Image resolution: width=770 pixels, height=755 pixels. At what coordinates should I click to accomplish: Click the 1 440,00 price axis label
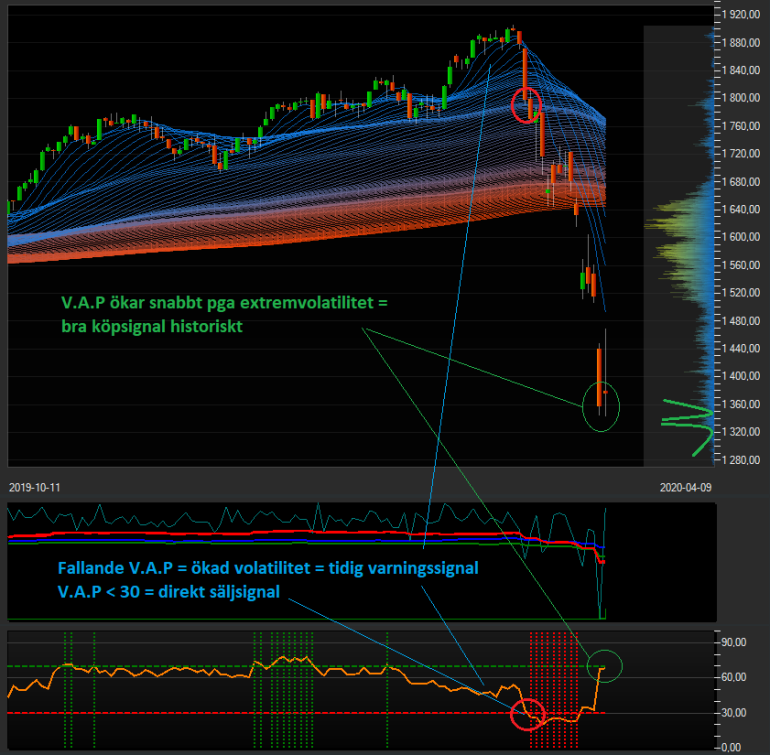click(x=741, y=348)
